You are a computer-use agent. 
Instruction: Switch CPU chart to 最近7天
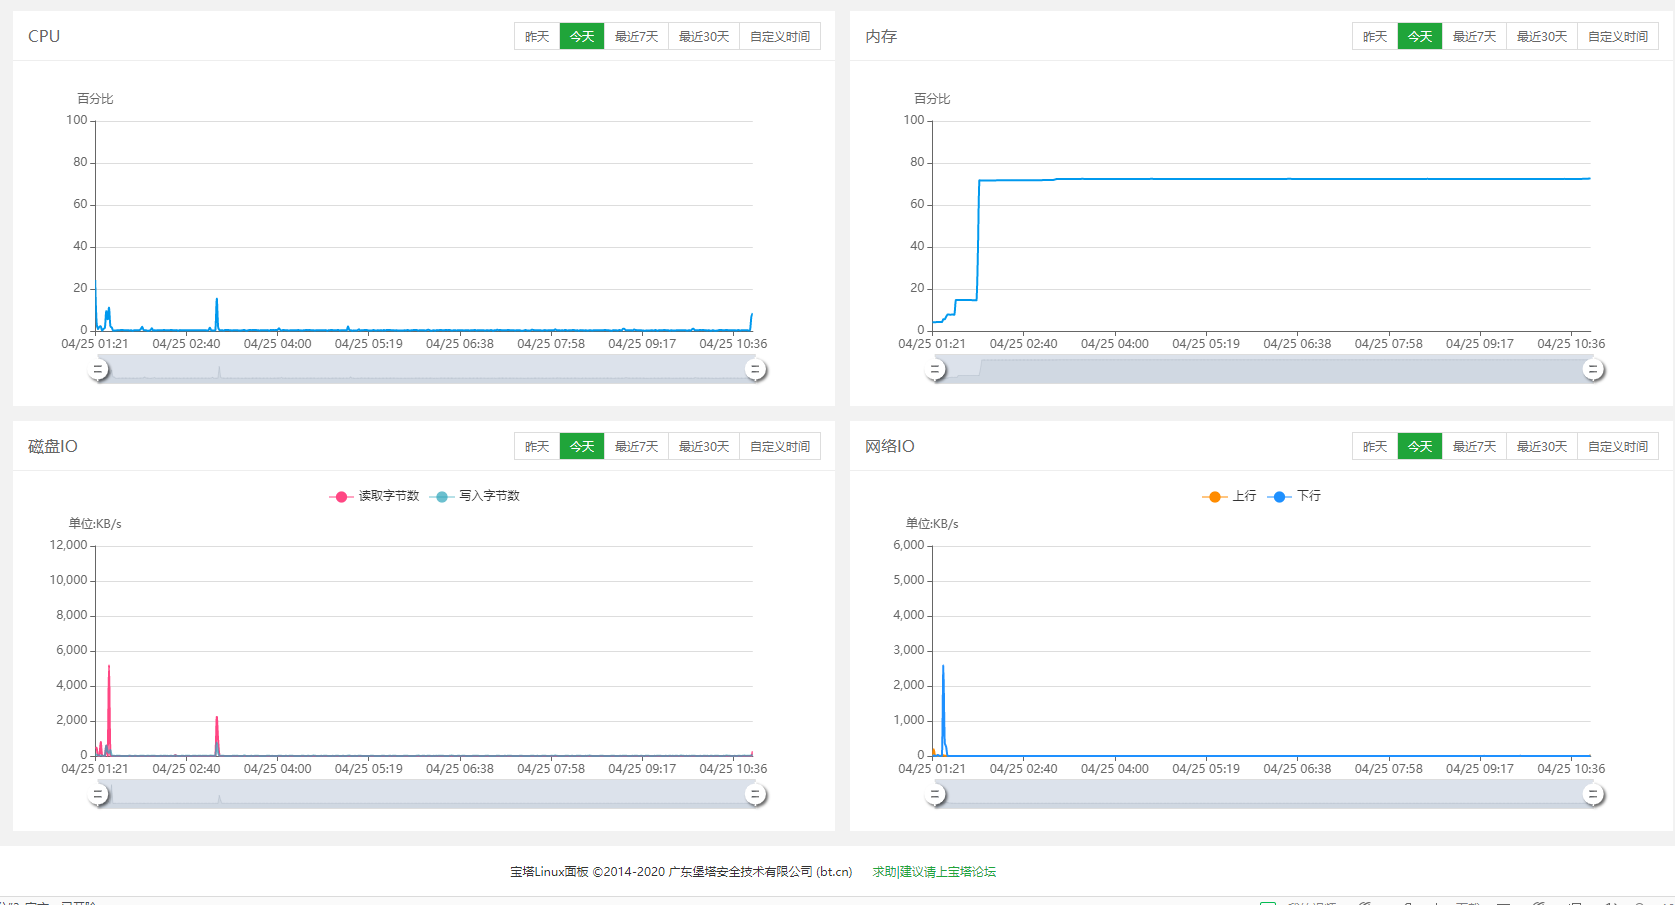coord(636,37)
